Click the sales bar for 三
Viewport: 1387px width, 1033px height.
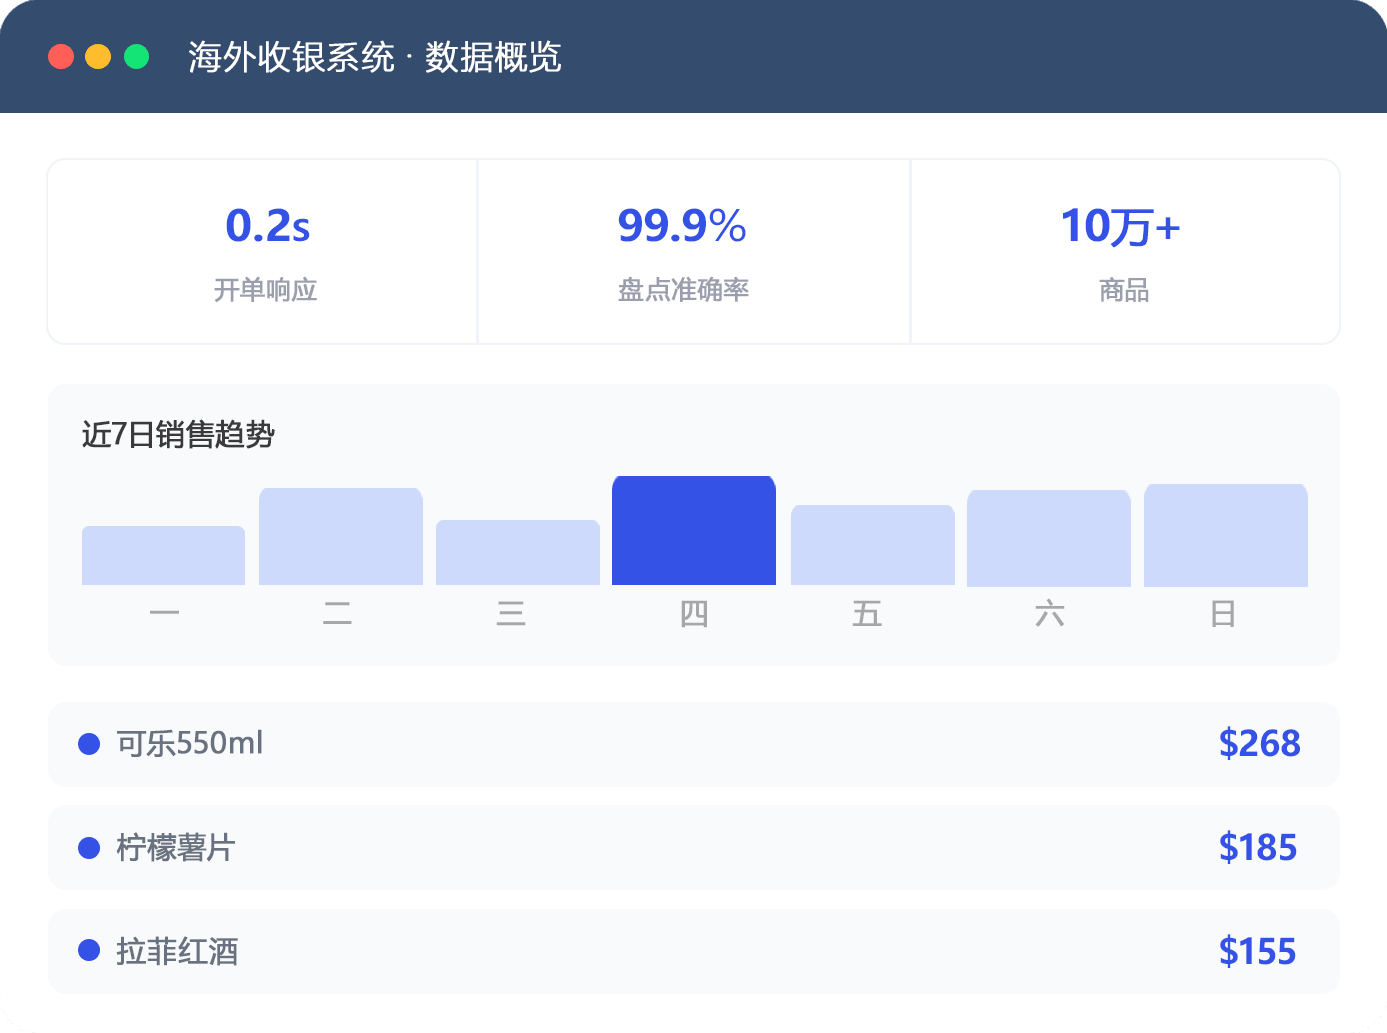click(x=518, y=552)
